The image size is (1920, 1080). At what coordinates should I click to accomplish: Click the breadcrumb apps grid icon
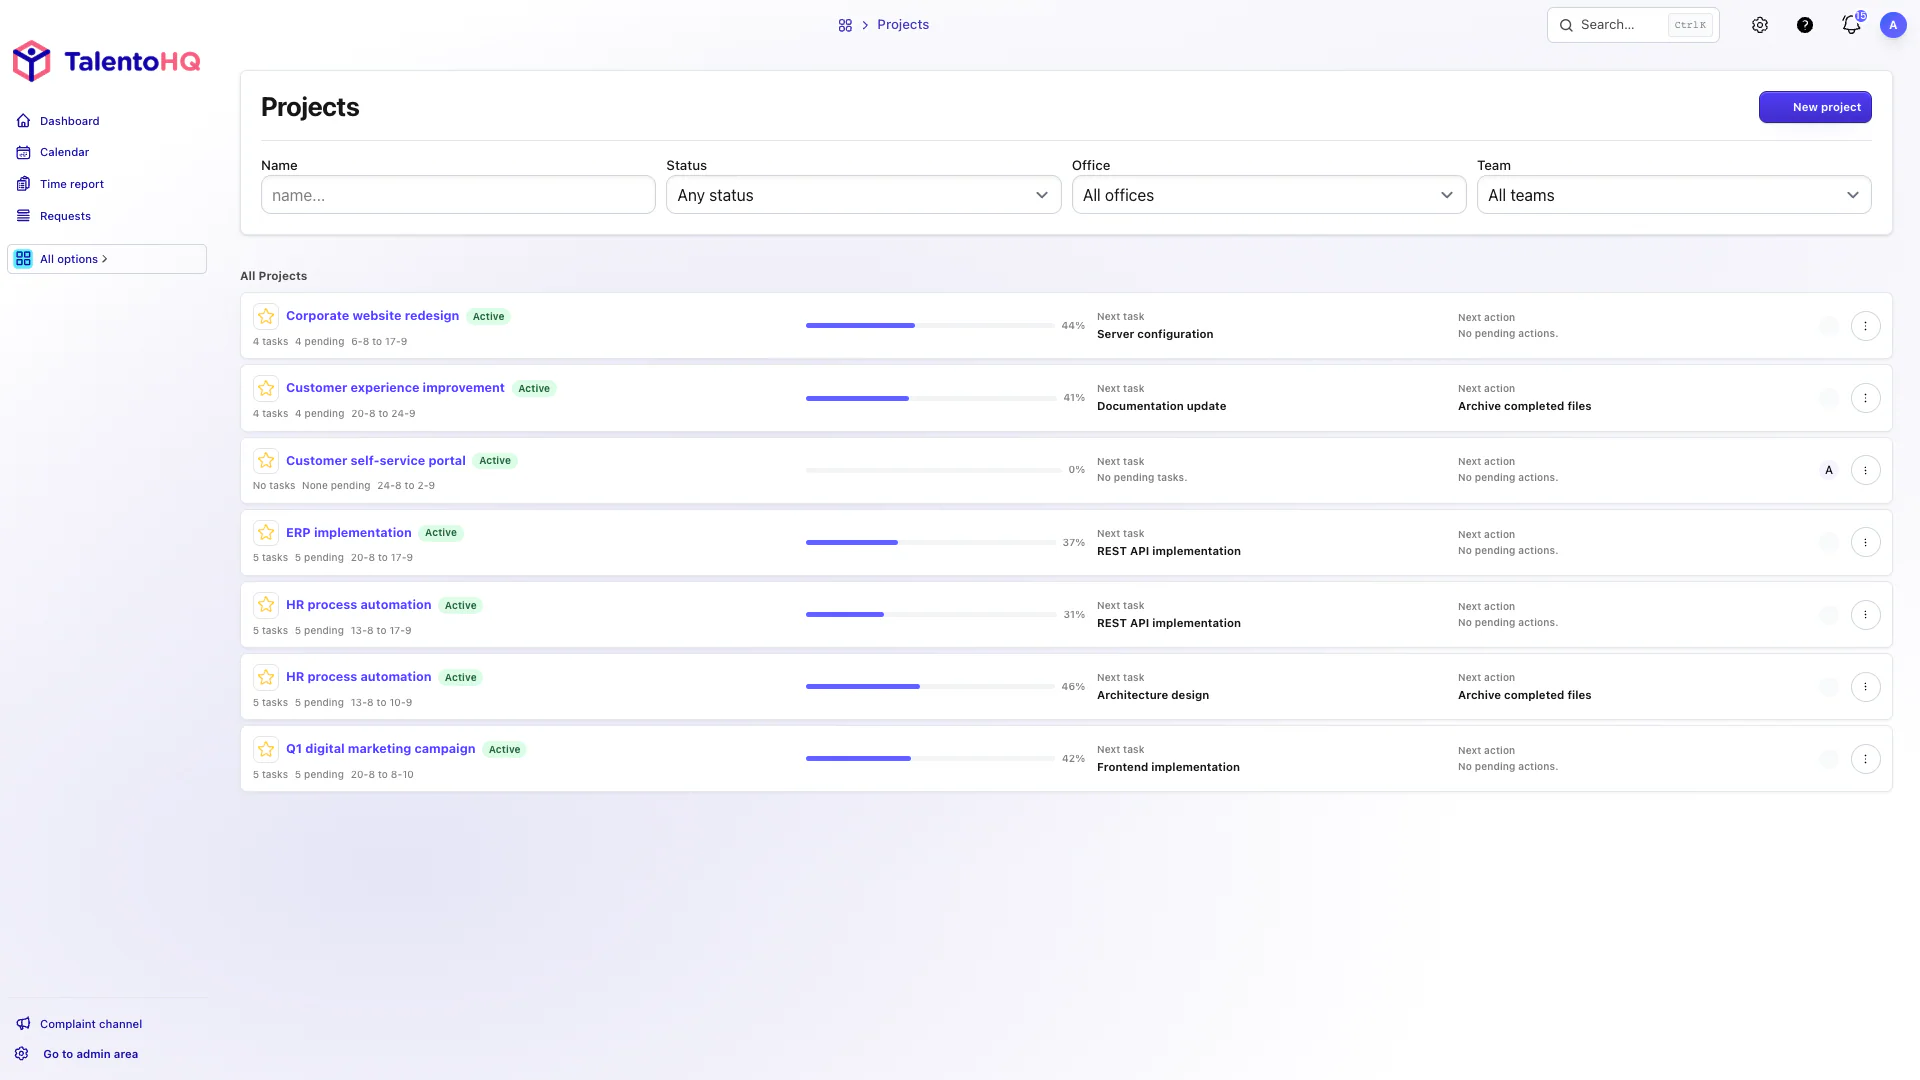845,25
